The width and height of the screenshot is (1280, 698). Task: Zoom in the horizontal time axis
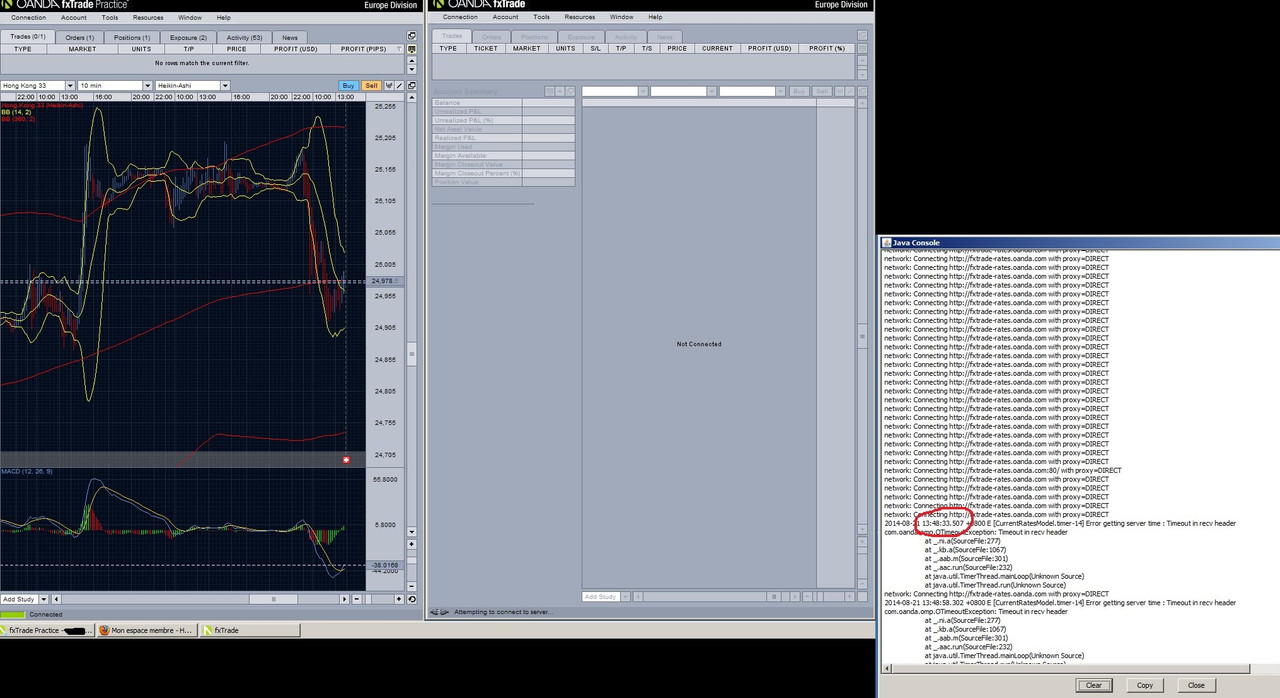coord(399,599)
